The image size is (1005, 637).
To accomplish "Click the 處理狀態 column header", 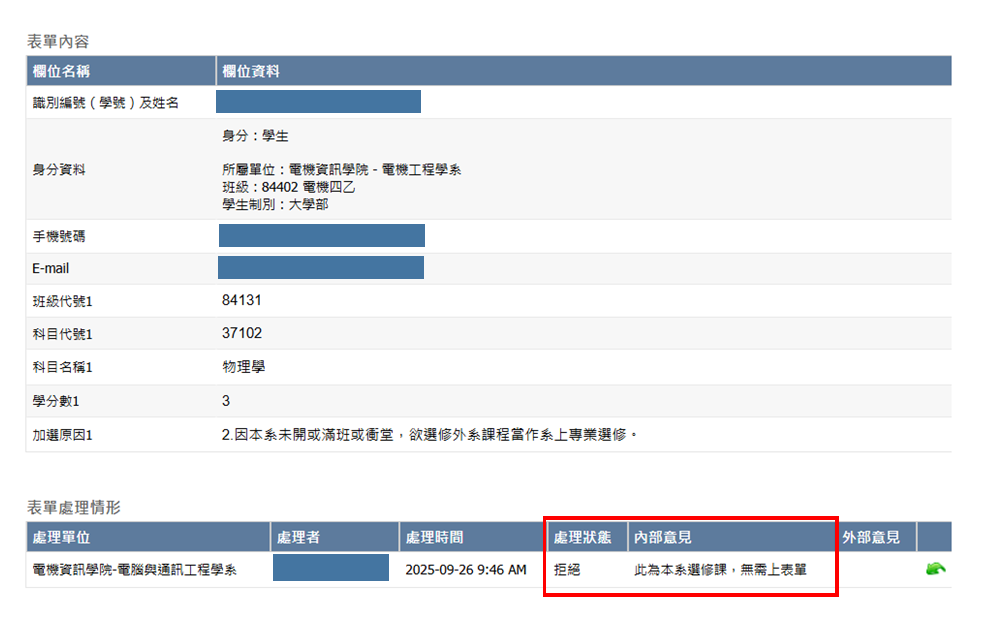I will click(x=583, y=537).
